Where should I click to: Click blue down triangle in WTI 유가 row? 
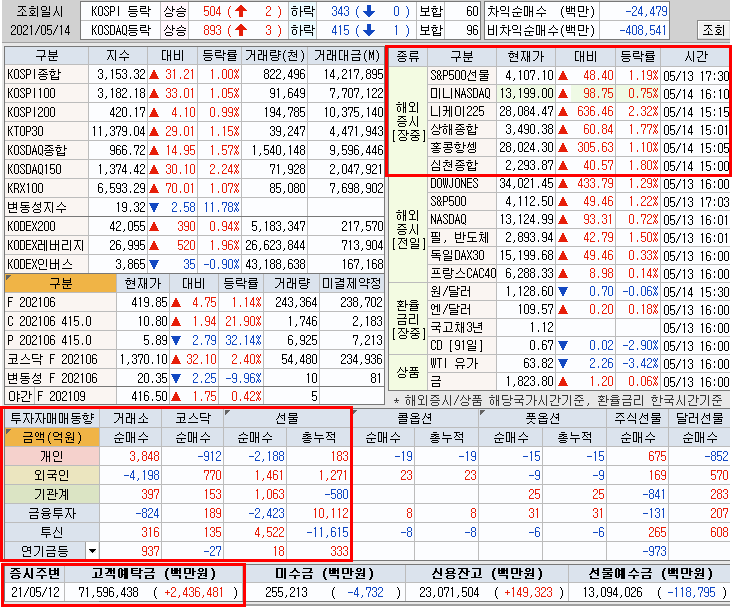pyautogui.click(x=563, y=364)
